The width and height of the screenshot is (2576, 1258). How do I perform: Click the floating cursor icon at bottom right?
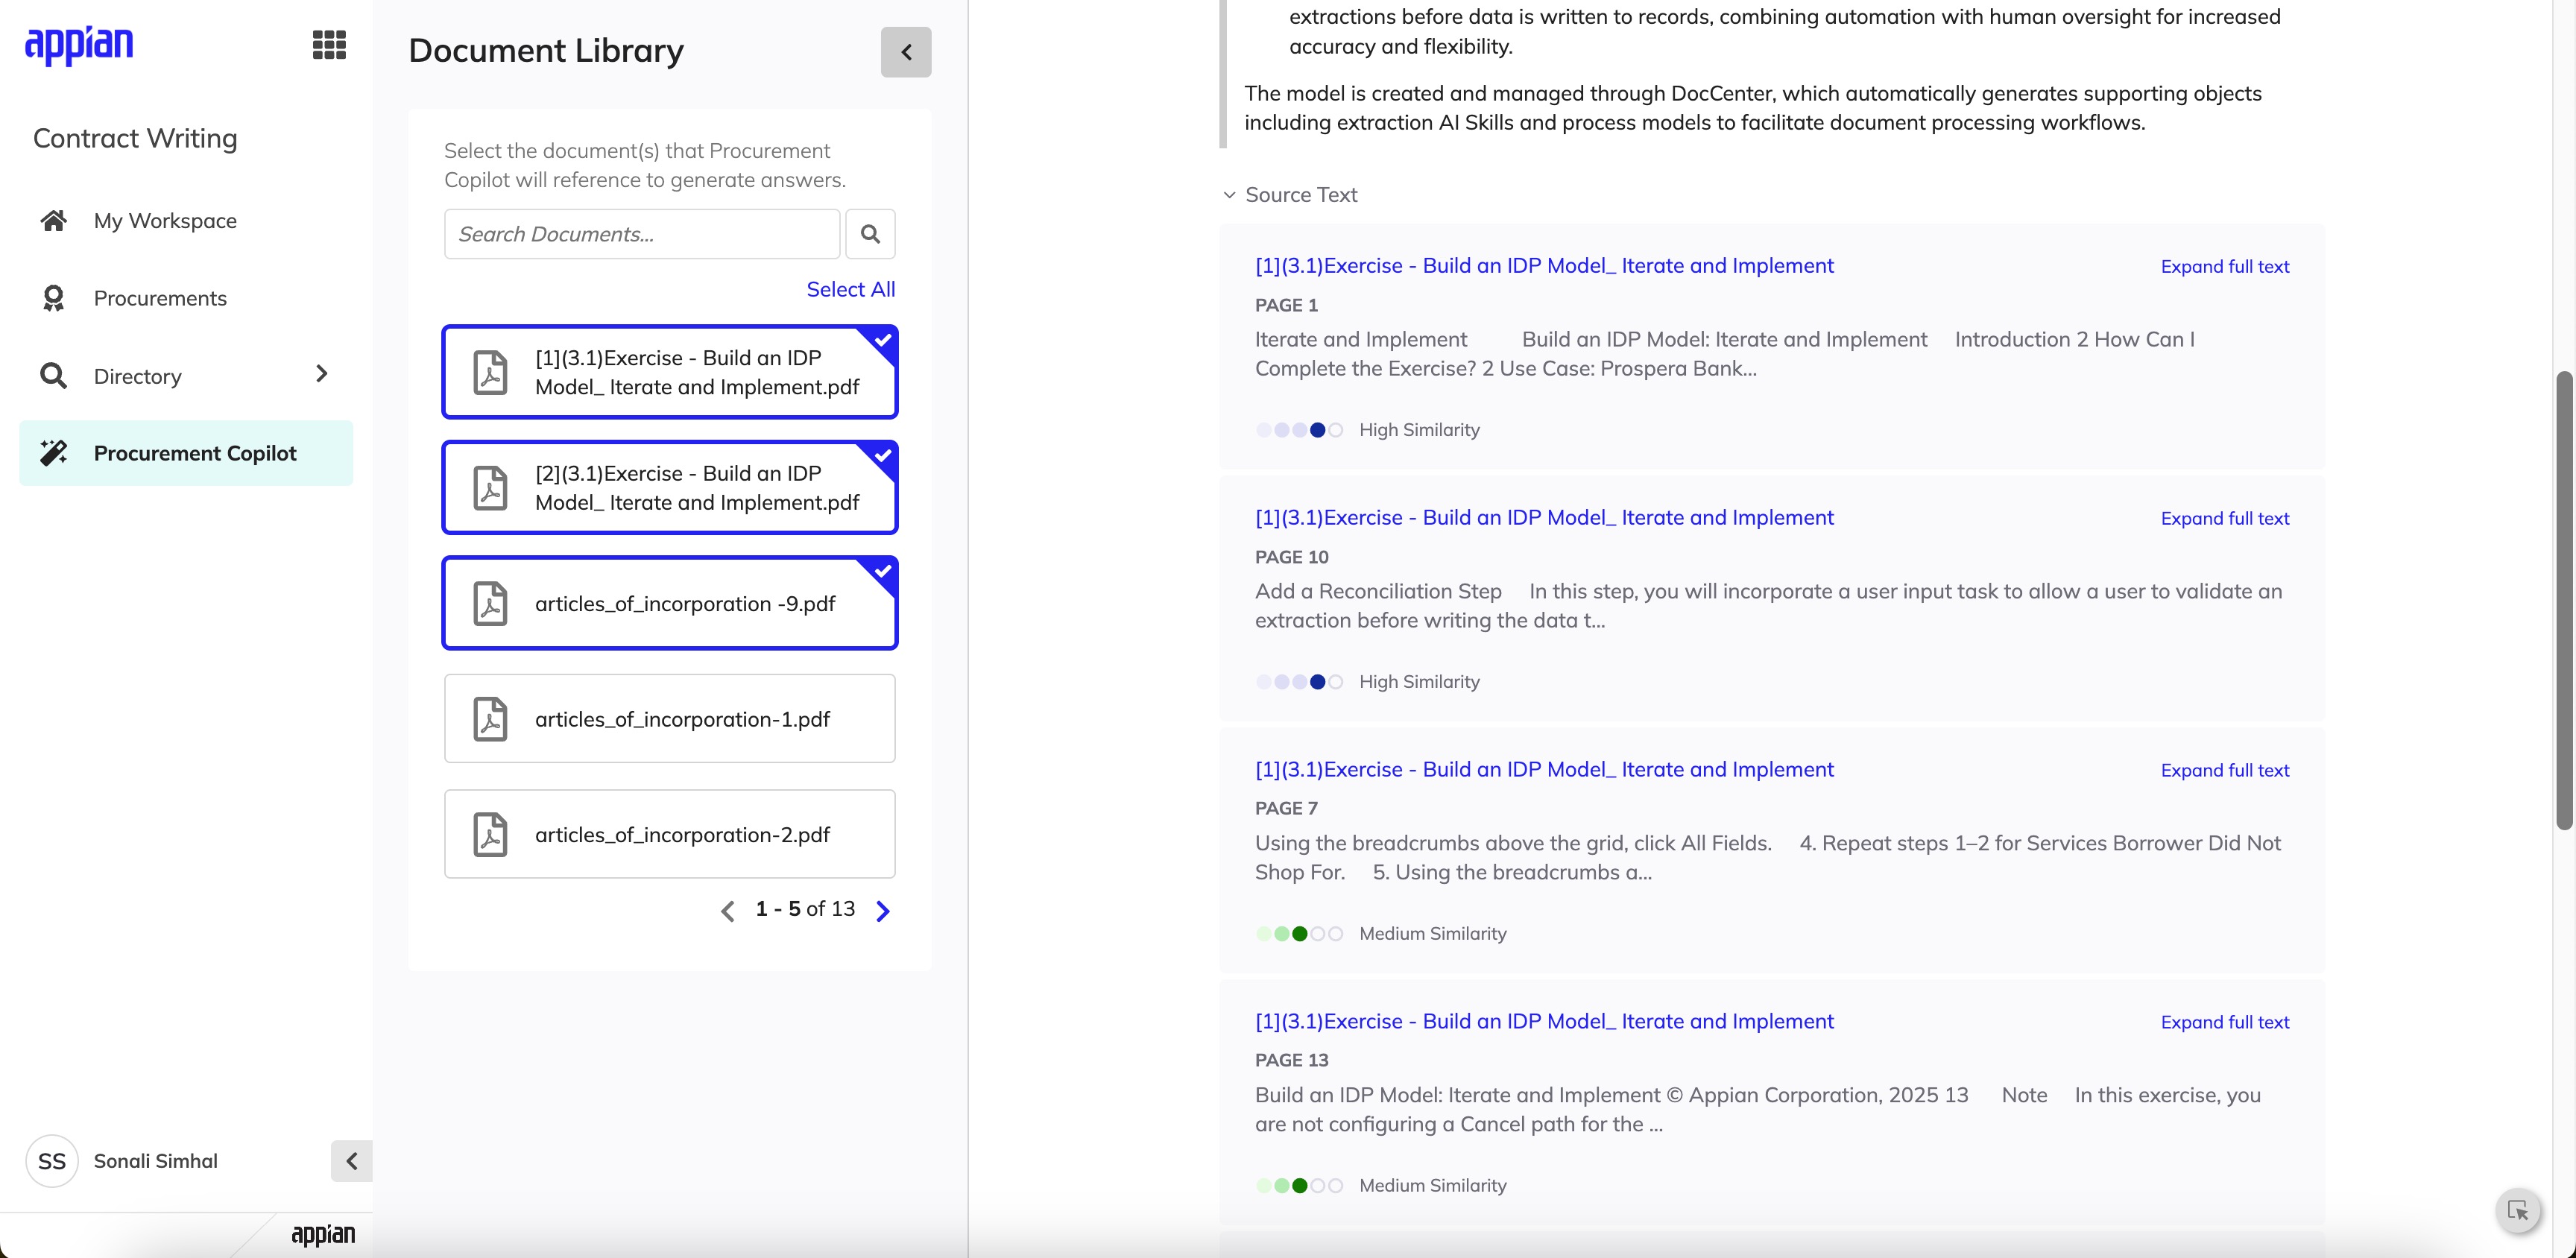point(2518,1211)
